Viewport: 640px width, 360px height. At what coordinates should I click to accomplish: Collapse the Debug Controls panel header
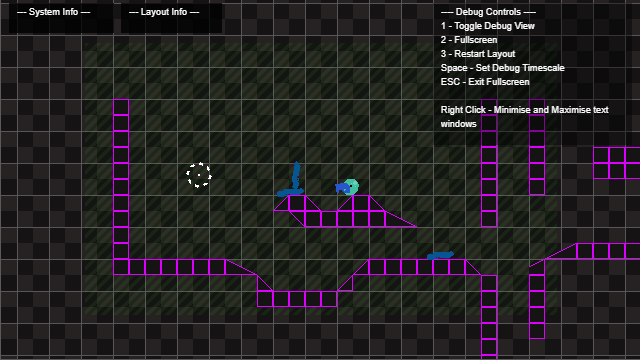click(488, 12)
